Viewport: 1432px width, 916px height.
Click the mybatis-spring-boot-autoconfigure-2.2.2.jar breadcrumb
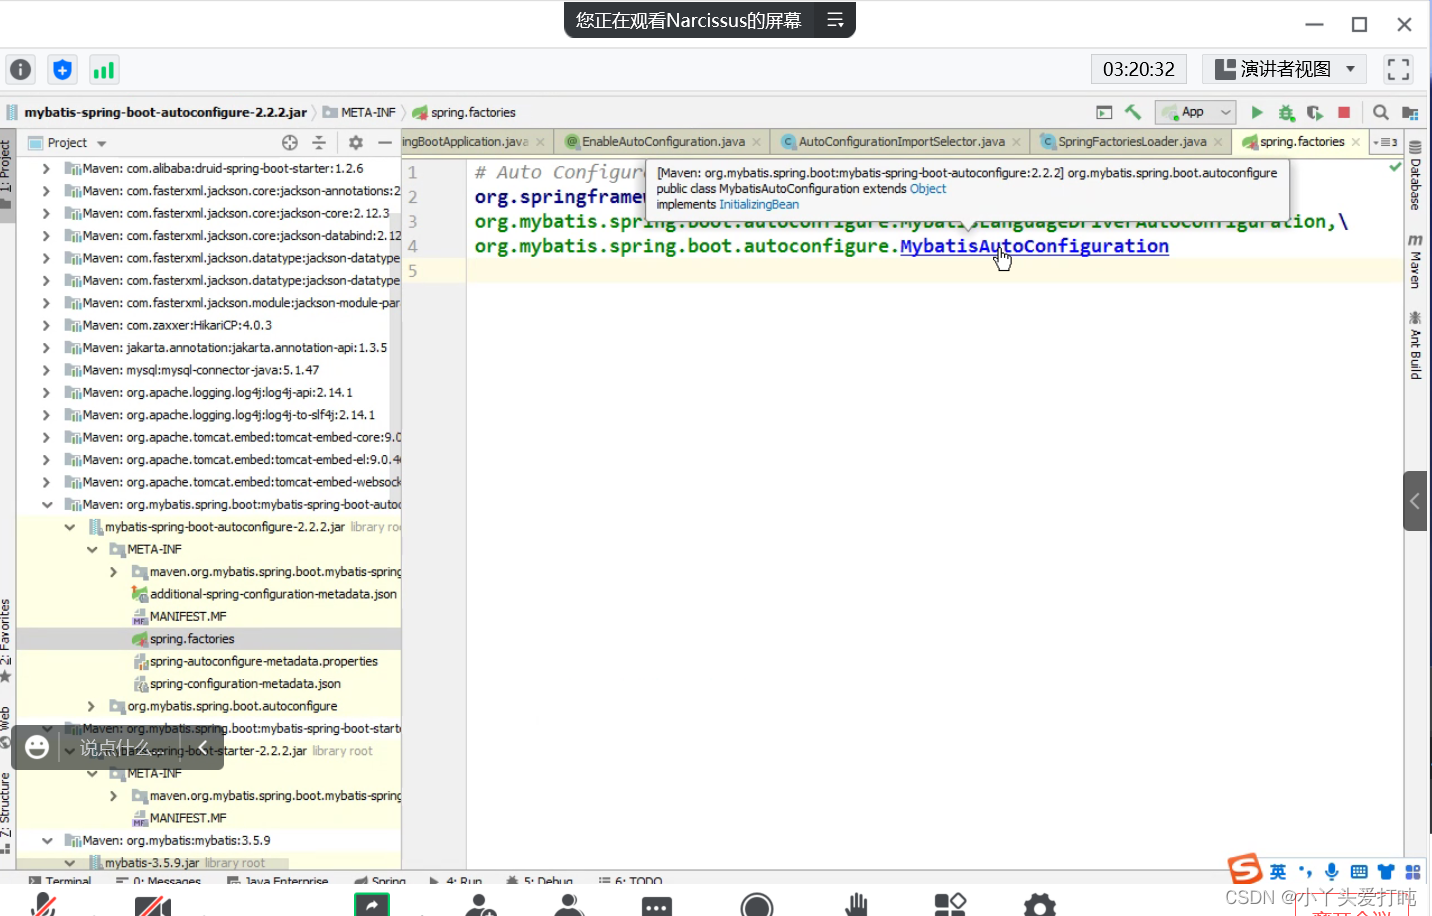coord(156,112)
